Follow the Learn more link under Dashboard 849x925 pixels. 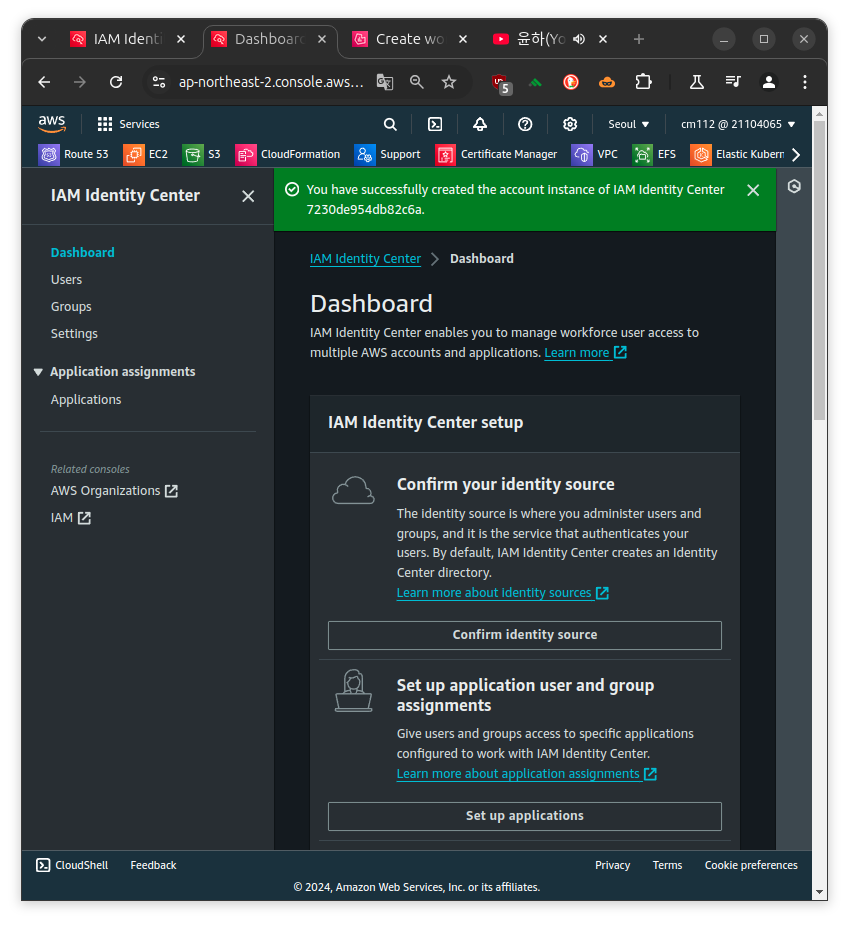coord(585,353)
